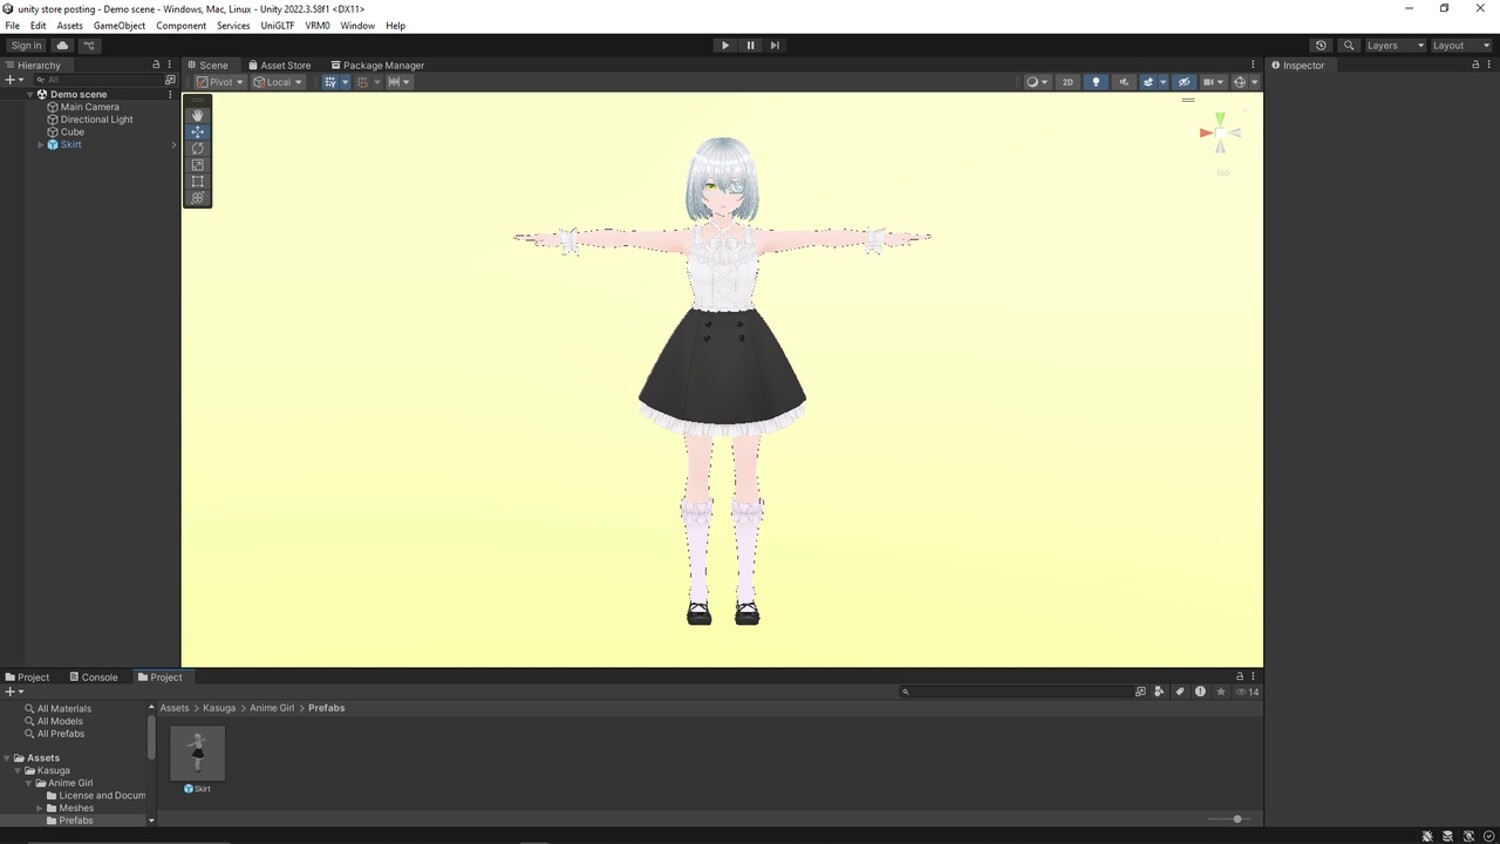Toggle scene visibility of hidden objects
The height and width of the screenshot is (844, 1500).
point(1184,82)
